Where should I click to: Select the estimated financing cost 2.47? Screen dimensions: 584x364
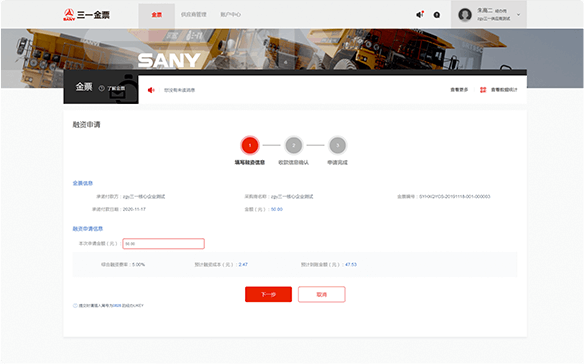click(243, 265)
